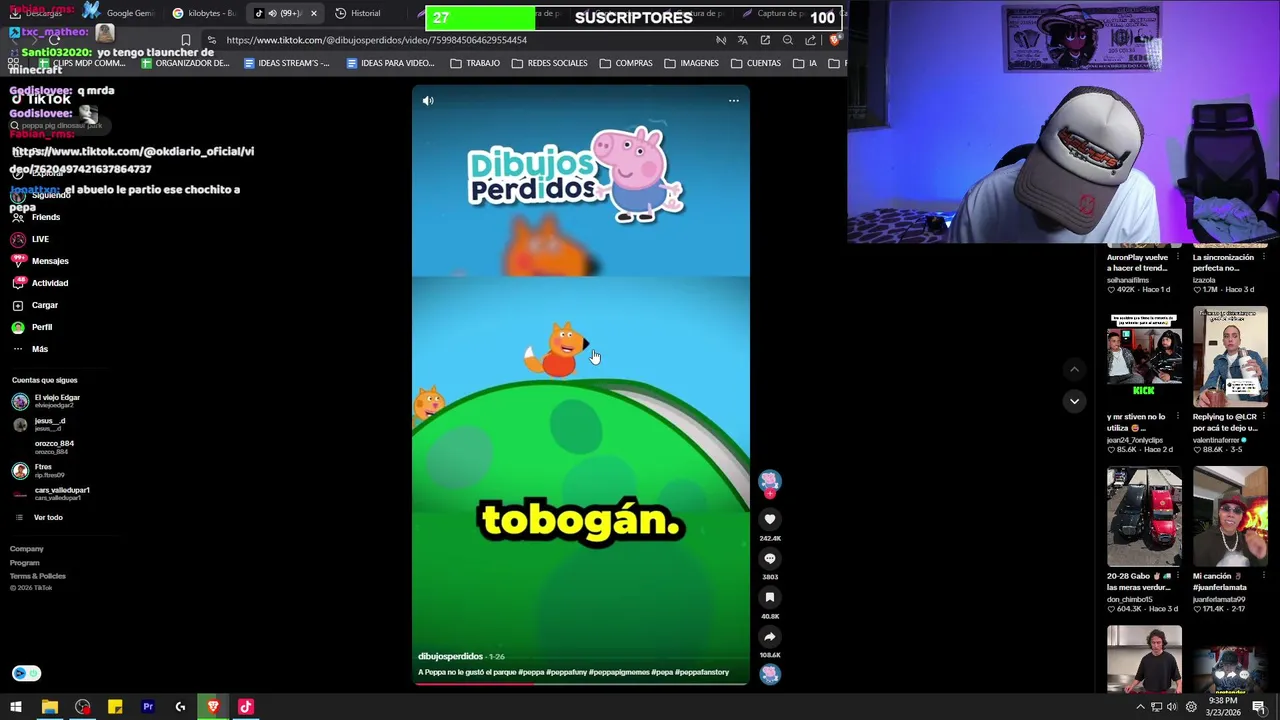Open the creator avatar above the like button

(x=770, y=482)
